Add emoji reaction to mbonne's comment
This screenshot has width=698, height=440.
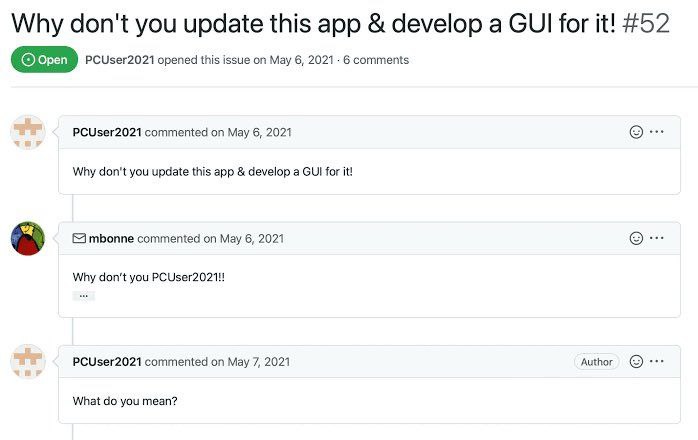pos(636,238)
